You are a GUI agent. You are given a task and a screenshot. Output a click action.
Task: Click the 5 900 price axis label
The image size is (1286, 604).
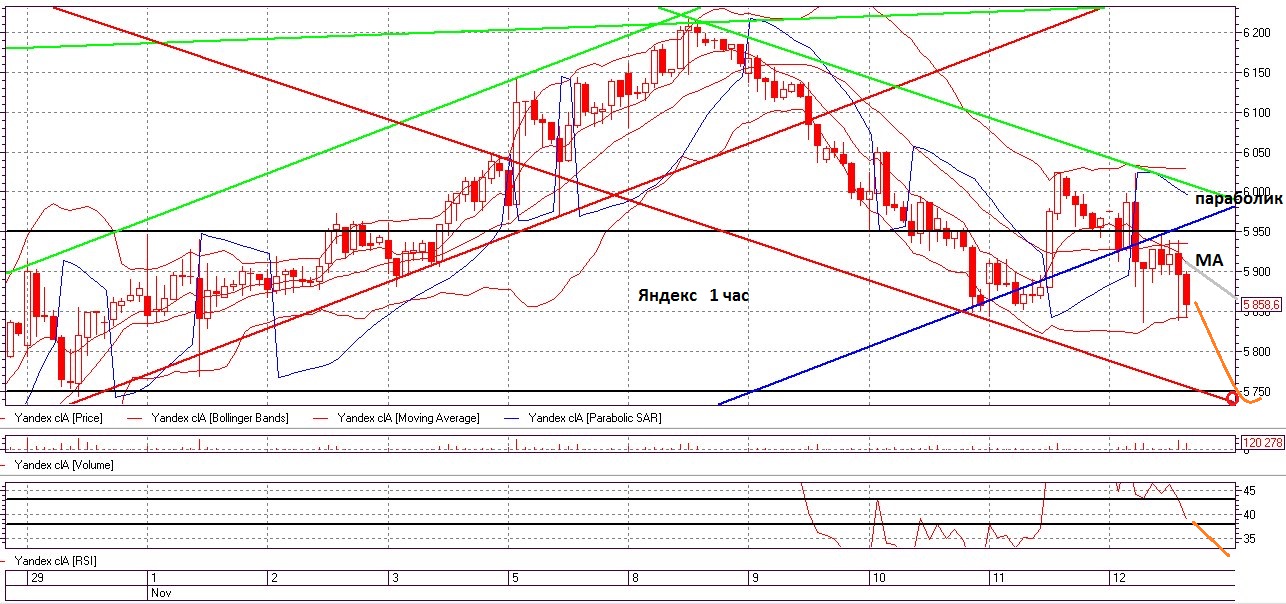1257,272
